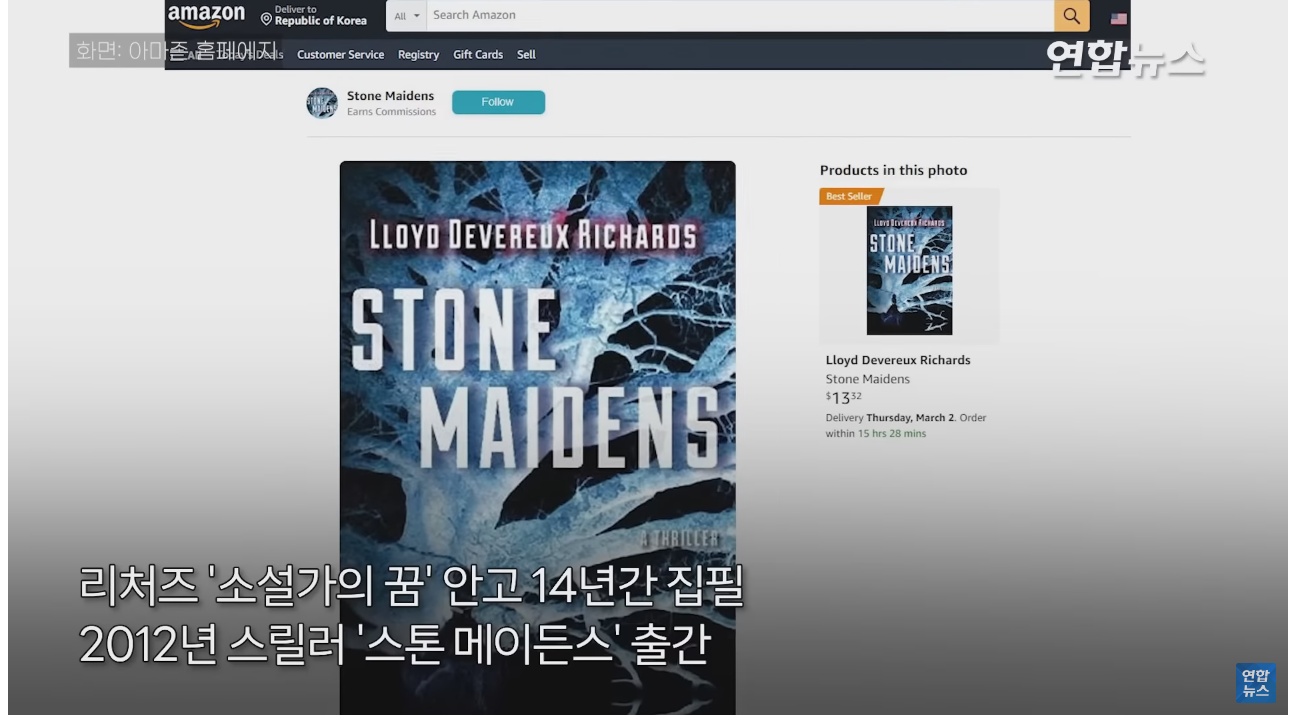The width and height of the screenshot is (1293, 720).
Task: Click the Sell navigation item
Action: point(528,54)
